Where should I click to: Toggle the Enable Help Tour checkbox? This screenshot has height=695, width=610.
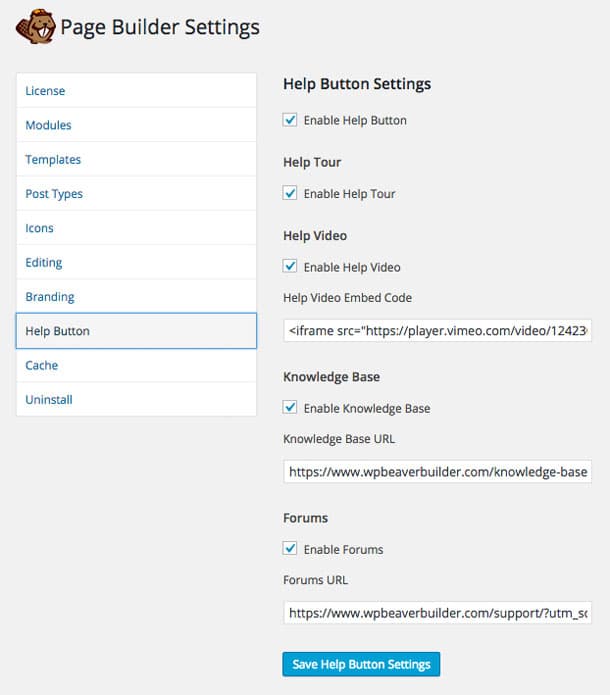(x=290, y=193)
